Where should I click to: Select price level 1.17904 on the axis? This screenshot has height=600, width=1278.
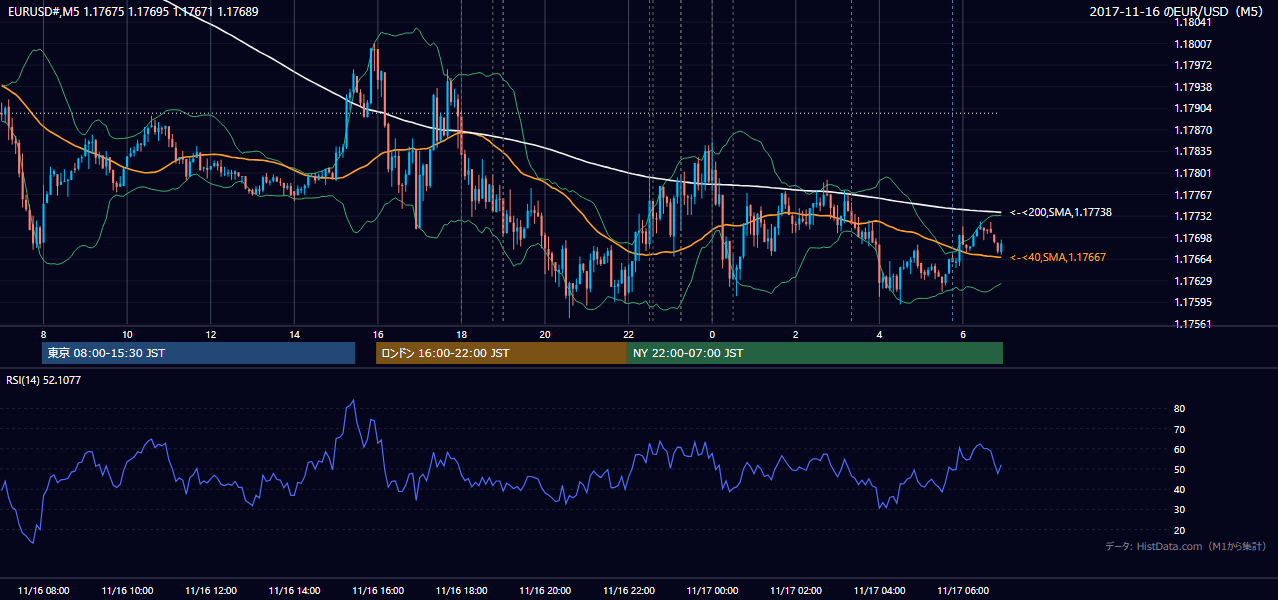pos(1192,108)
